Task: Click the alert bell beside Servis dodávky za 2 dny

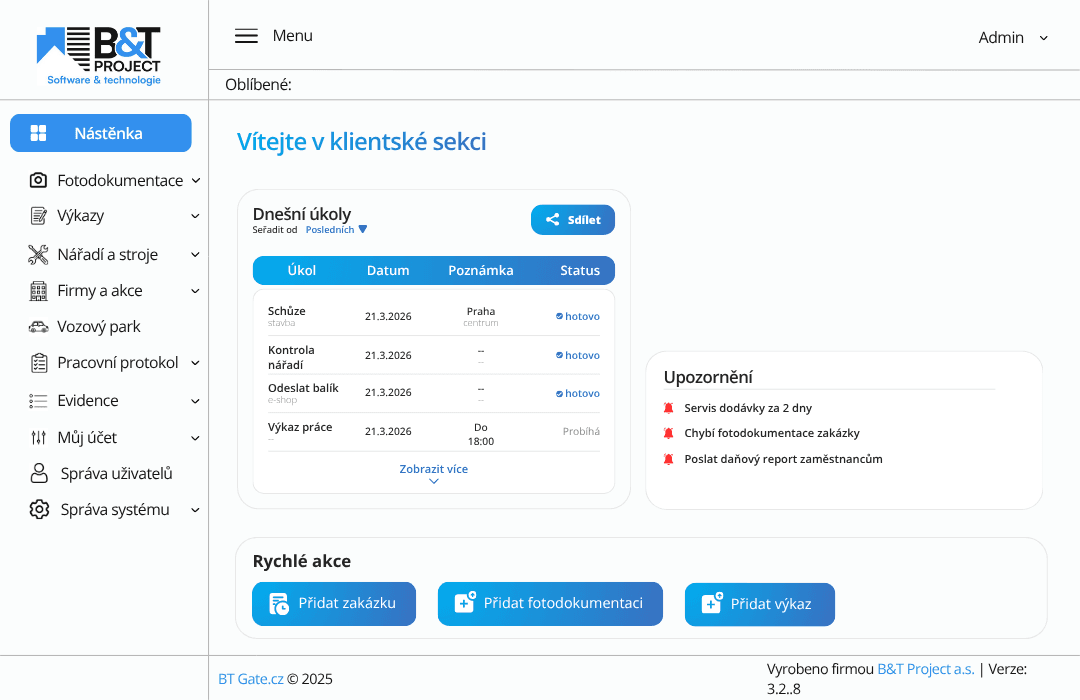Action: click(x=668, y=407)
